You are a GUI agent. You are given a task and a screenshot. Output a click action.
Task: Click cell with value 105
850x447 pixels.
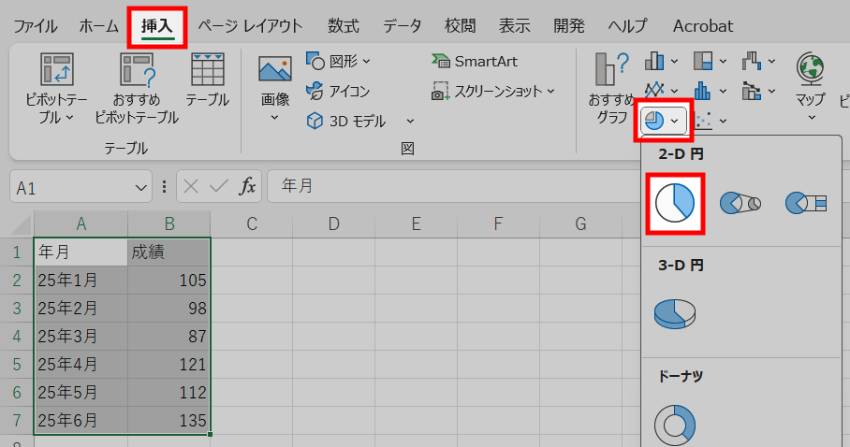tap(169, 280)
